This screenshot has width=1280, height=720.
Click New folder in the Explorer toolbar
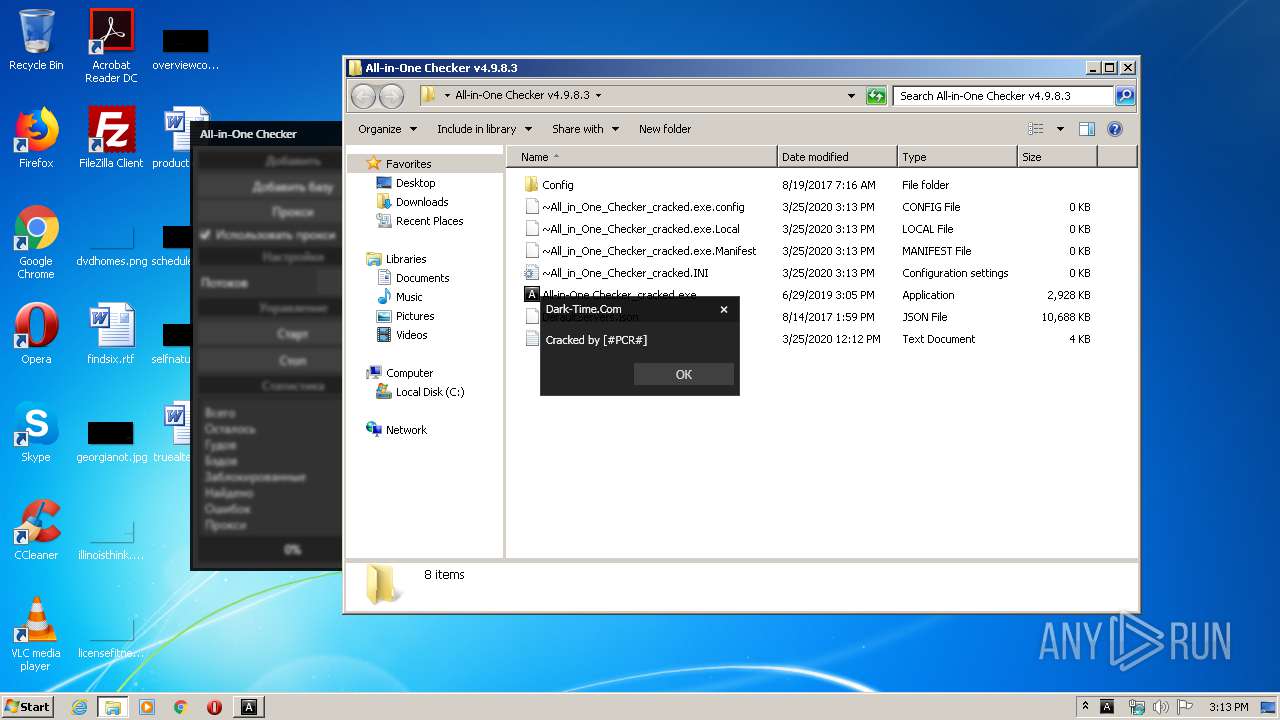(665, 129)
